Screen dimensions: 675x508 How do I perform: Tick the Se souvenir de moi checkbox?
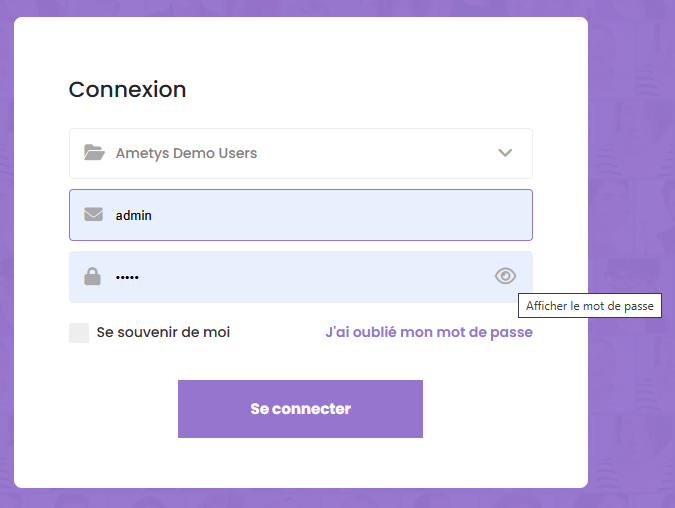79,333
